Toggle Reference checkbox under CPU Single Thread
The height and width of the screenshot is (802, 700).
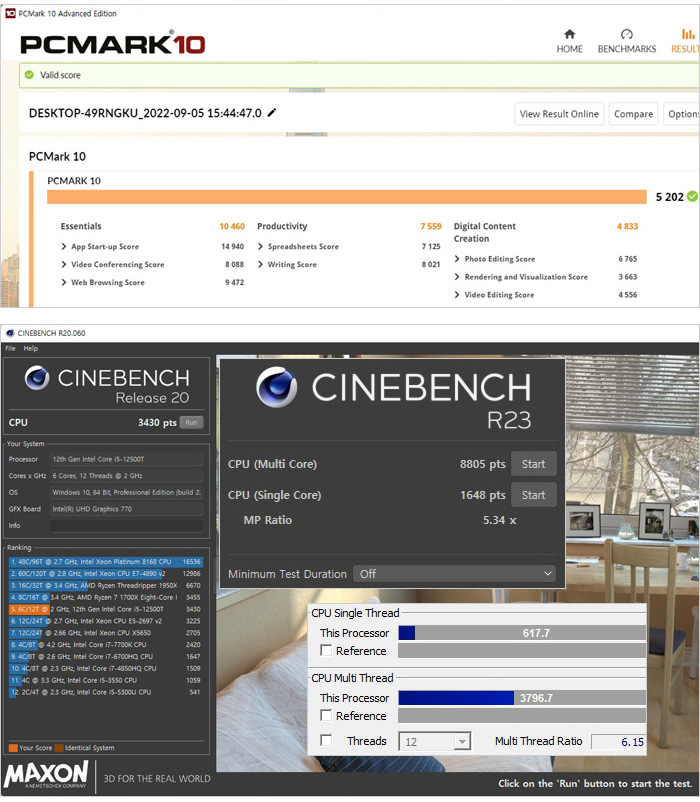[326, 650]
